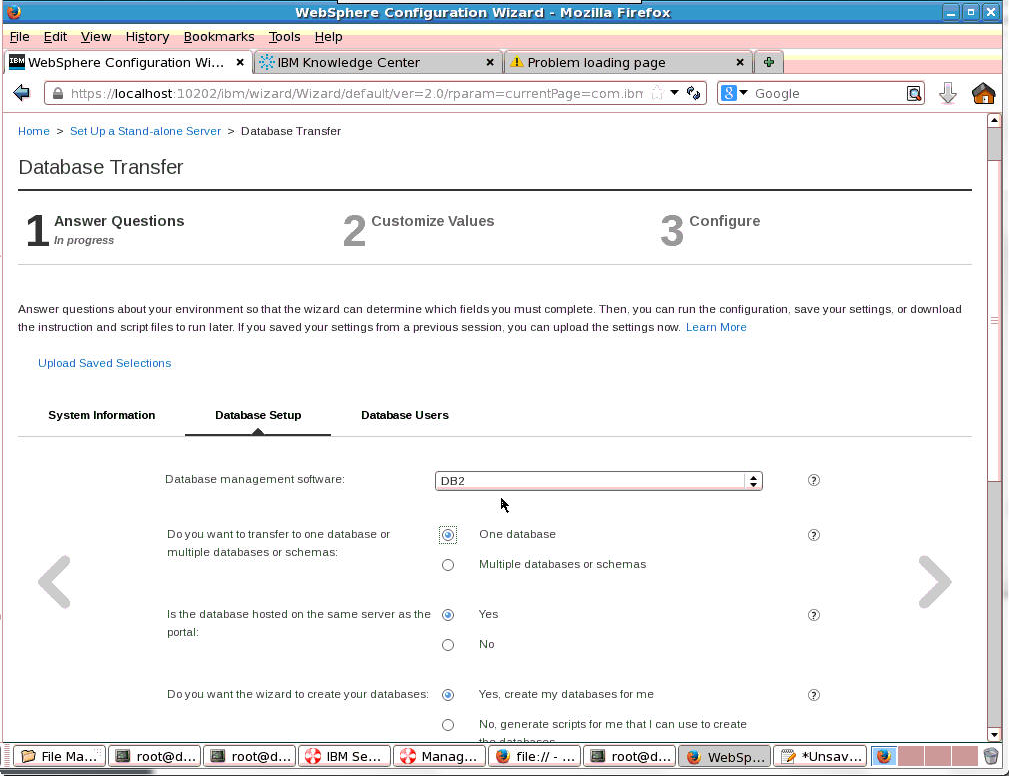The width and height of the screenshot is (1009, 776).
Task: Open help for one or multiple databases question
Action: point(813,535)
